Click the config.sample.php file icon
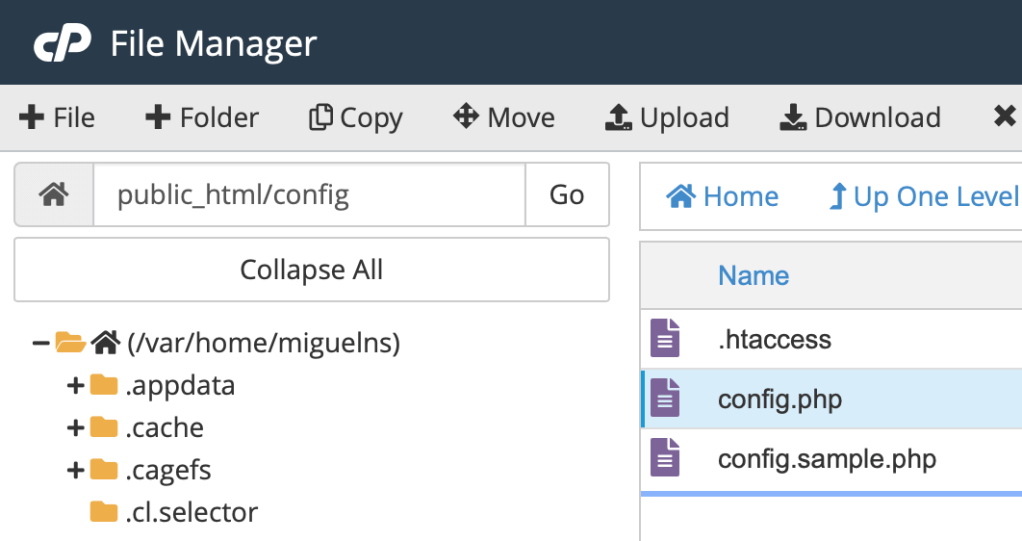This screenshot has height=541, width=1022. pyautogui.click(x=665, y=459)
